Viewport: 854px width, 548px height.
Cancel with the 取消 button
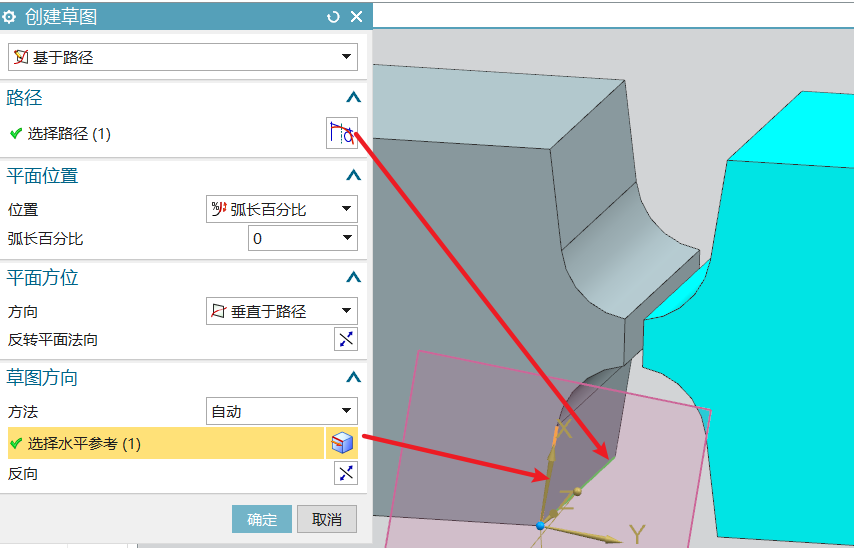coord(327,519)
